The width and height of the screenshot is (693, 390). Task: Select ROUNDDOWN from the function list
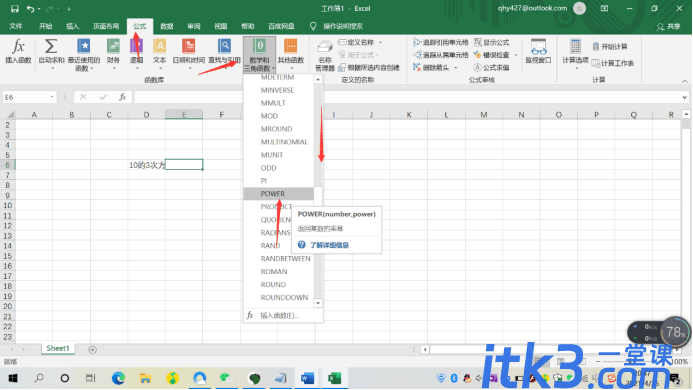(x=279, y=298)
